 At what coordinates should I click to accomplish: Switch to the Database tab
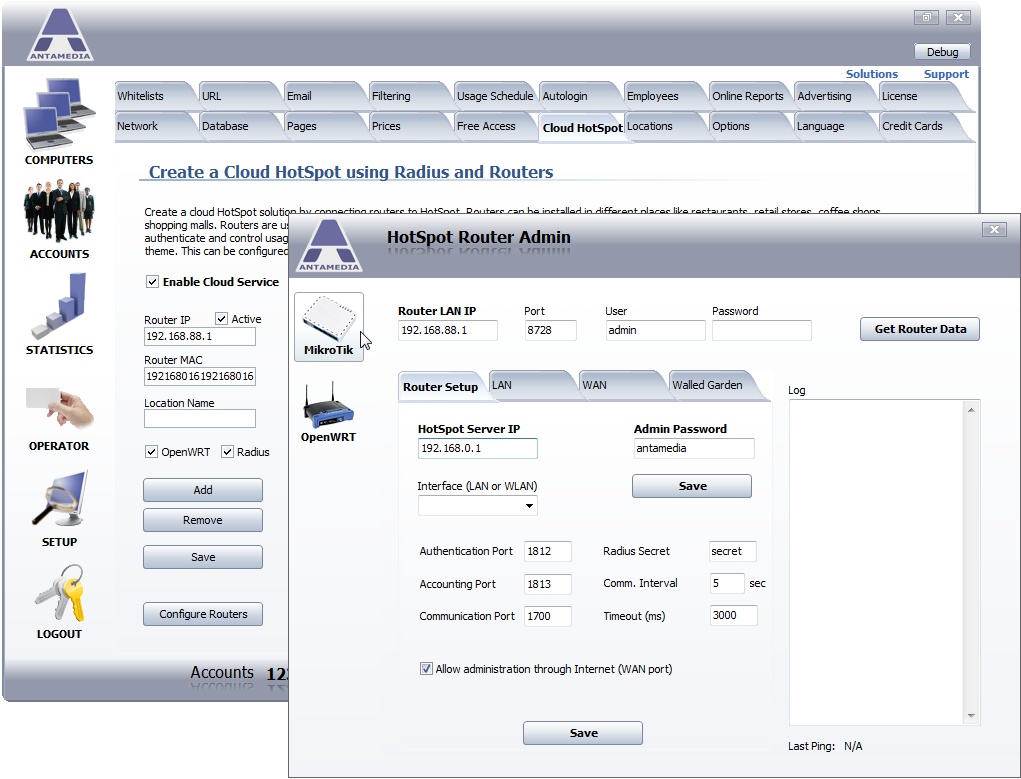[240, 126]
